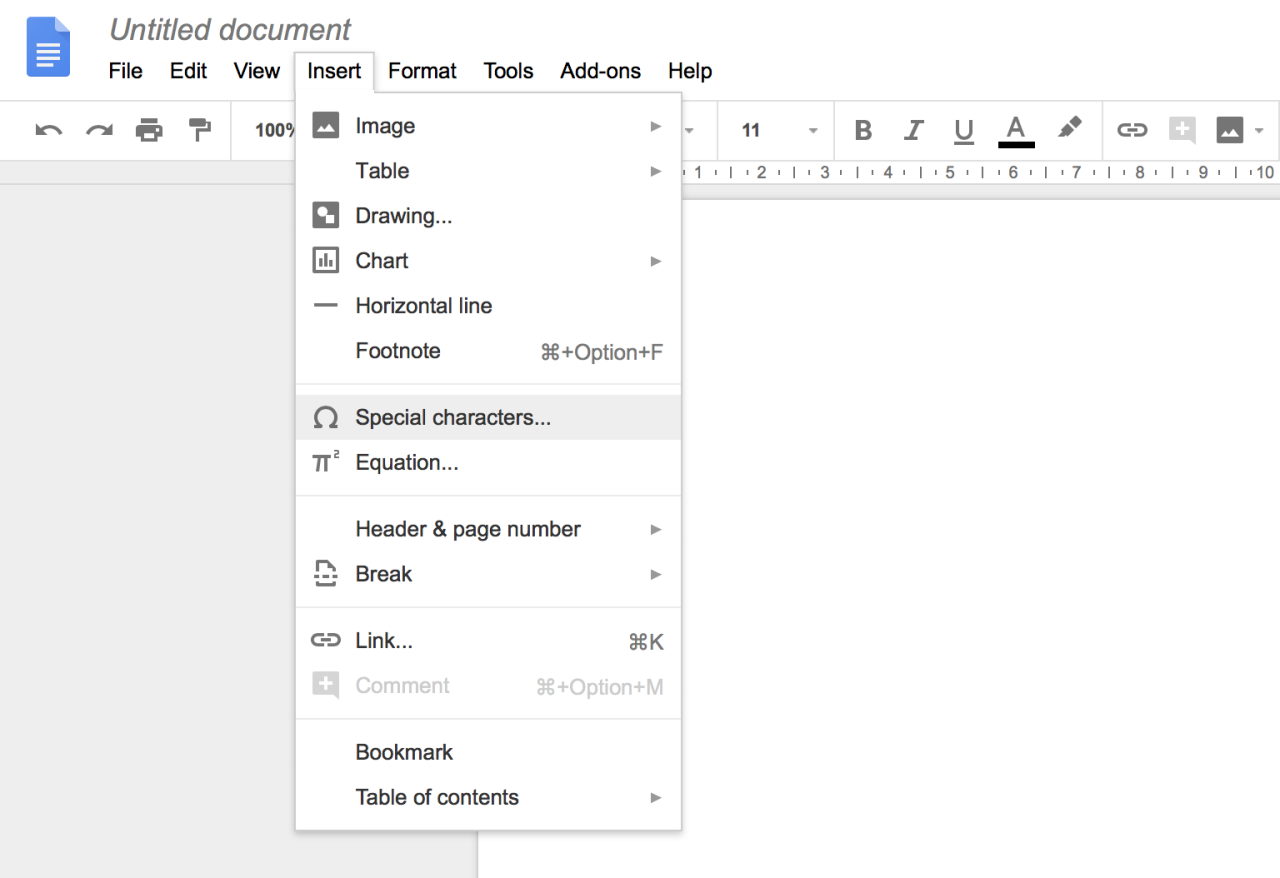Screen dimensions: 1280x878
Task: Open the Google Docs home icon
Action: coord(48,48)
